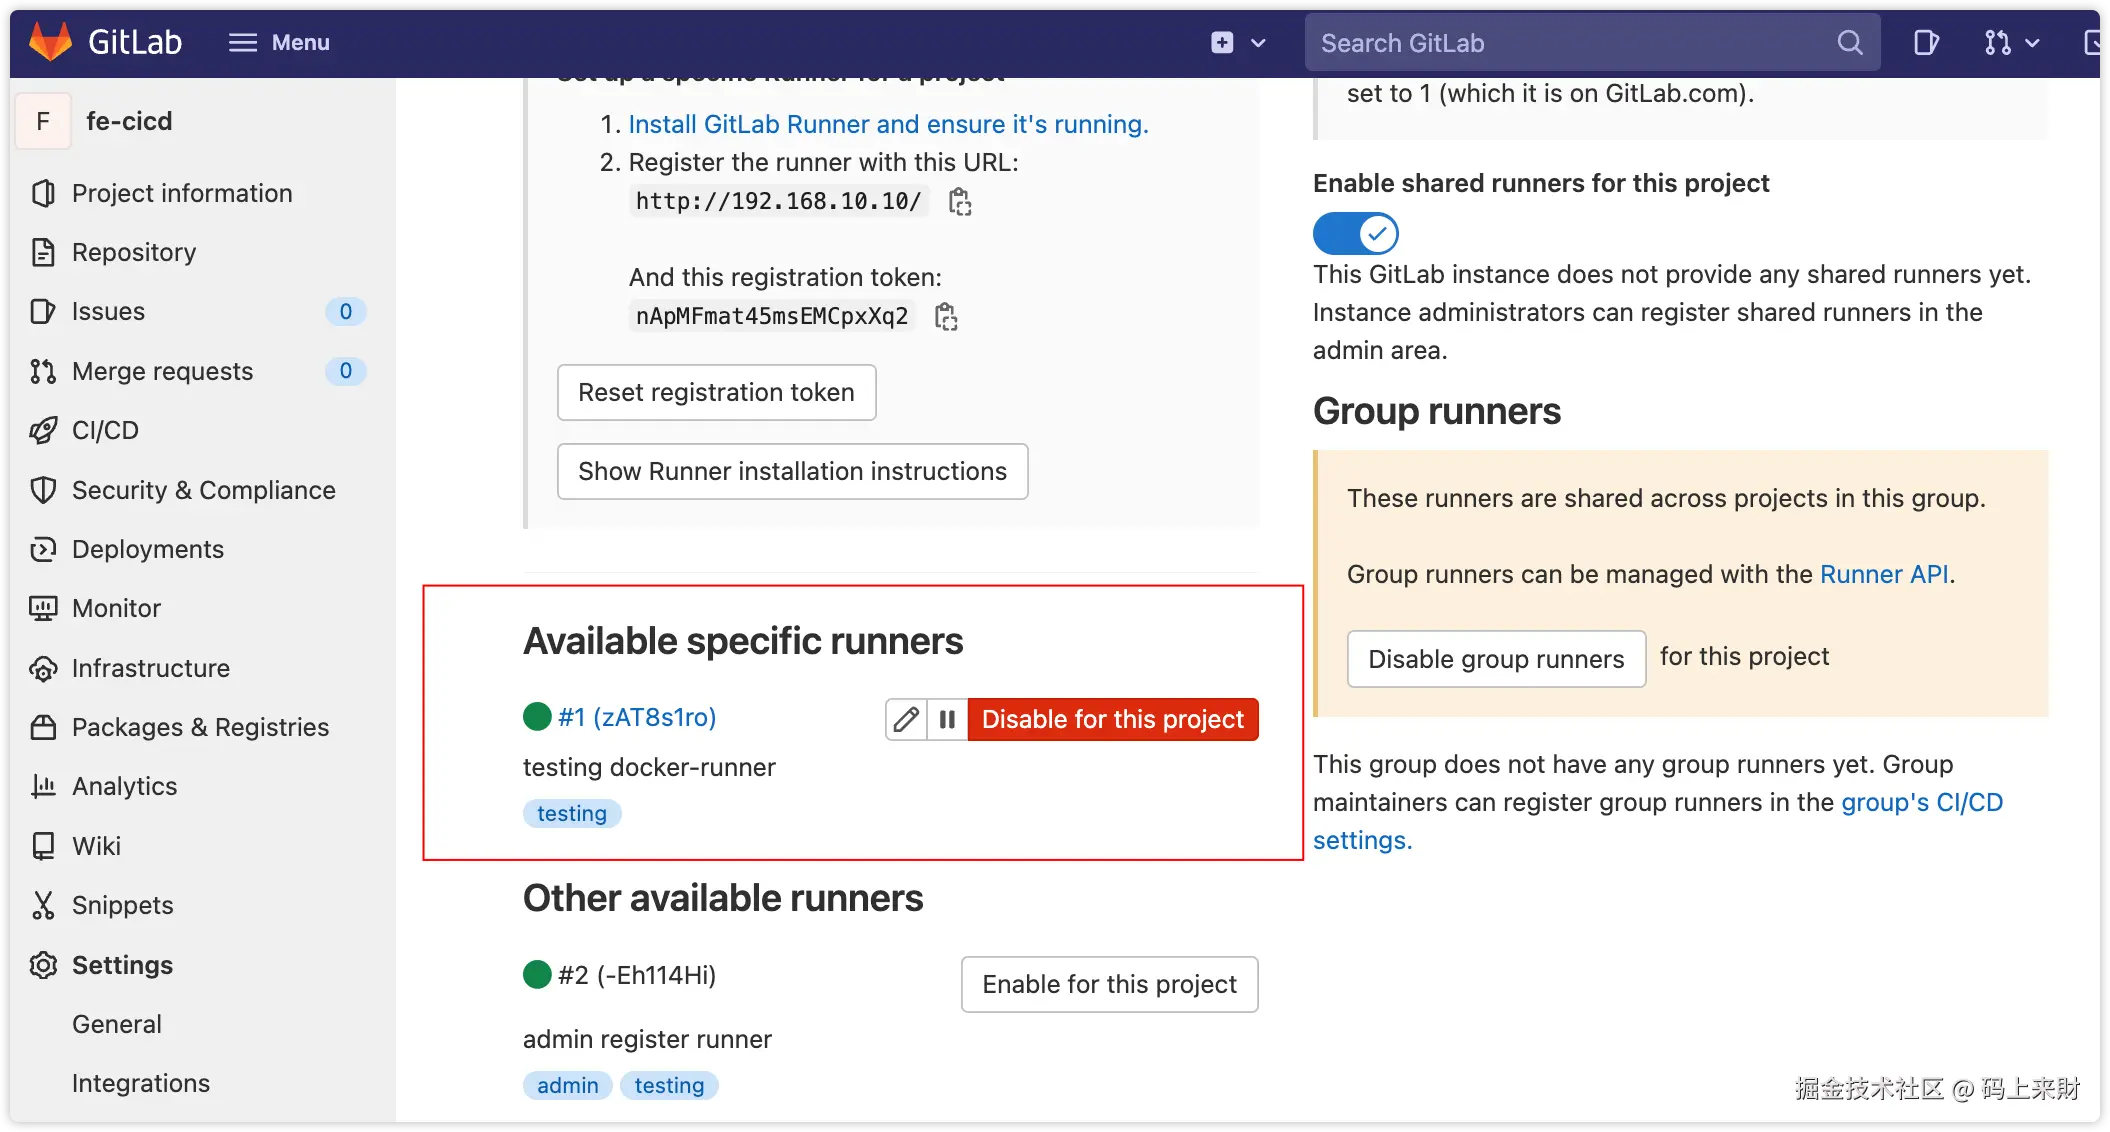Open the Runner API link
This screenshot has height=1132, width=2110.
pos(1884,574)
